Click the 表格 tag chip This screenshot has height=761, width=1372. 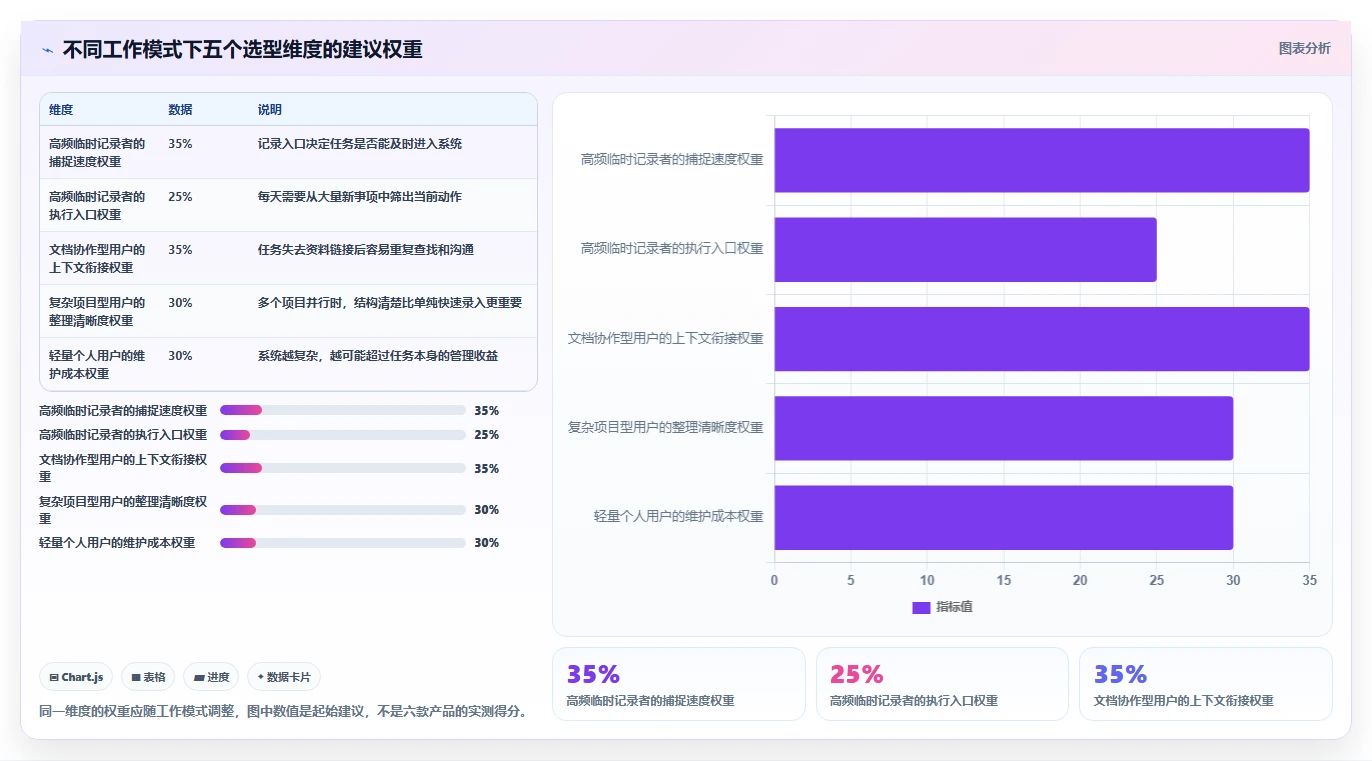point(148,677)
